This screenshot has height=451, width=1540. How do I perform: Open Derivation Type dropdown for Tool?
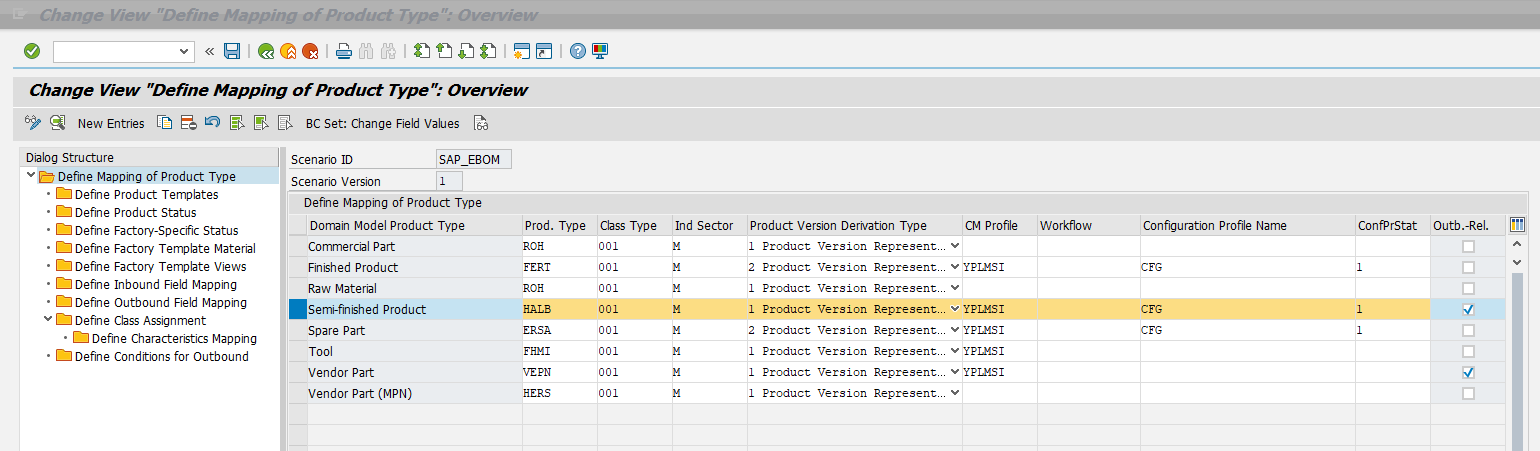[954, 351]
